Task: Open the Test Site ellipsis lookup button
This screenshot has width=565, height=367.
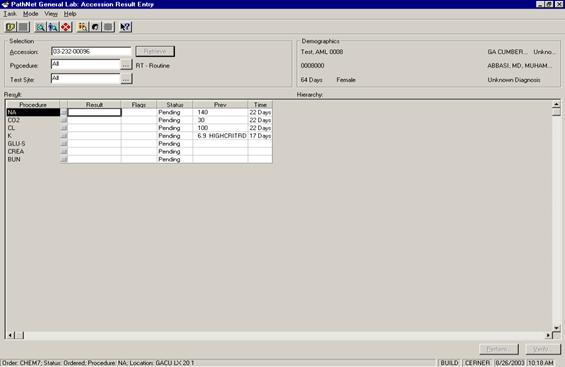Action: click(126, 79)
